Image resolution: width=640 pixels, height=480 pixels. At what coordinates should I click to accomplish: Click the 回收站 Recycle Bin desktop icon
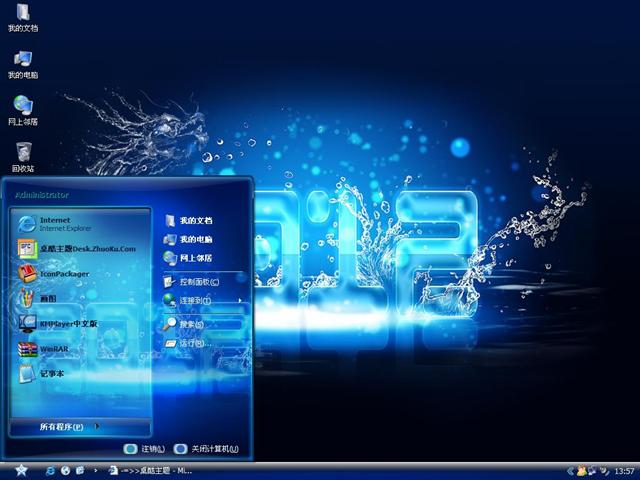(22, 155)
